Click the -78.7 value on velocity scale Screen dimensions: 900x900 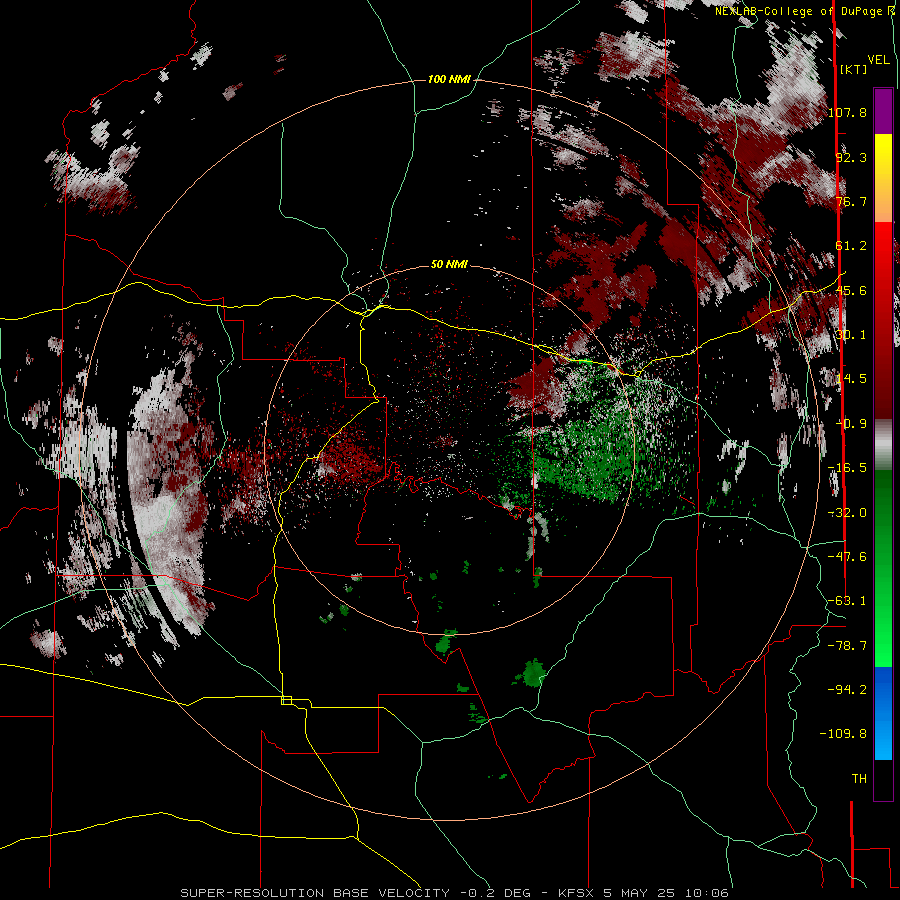tap(848, 646)
